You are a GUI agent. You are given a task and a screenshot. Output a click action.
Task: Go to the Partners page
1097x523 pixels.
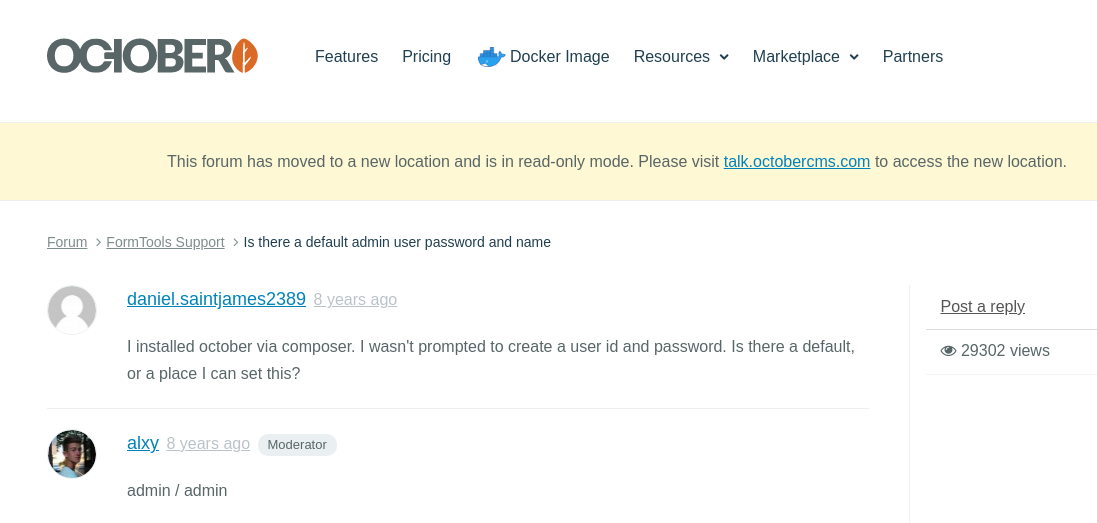(912, 57)
